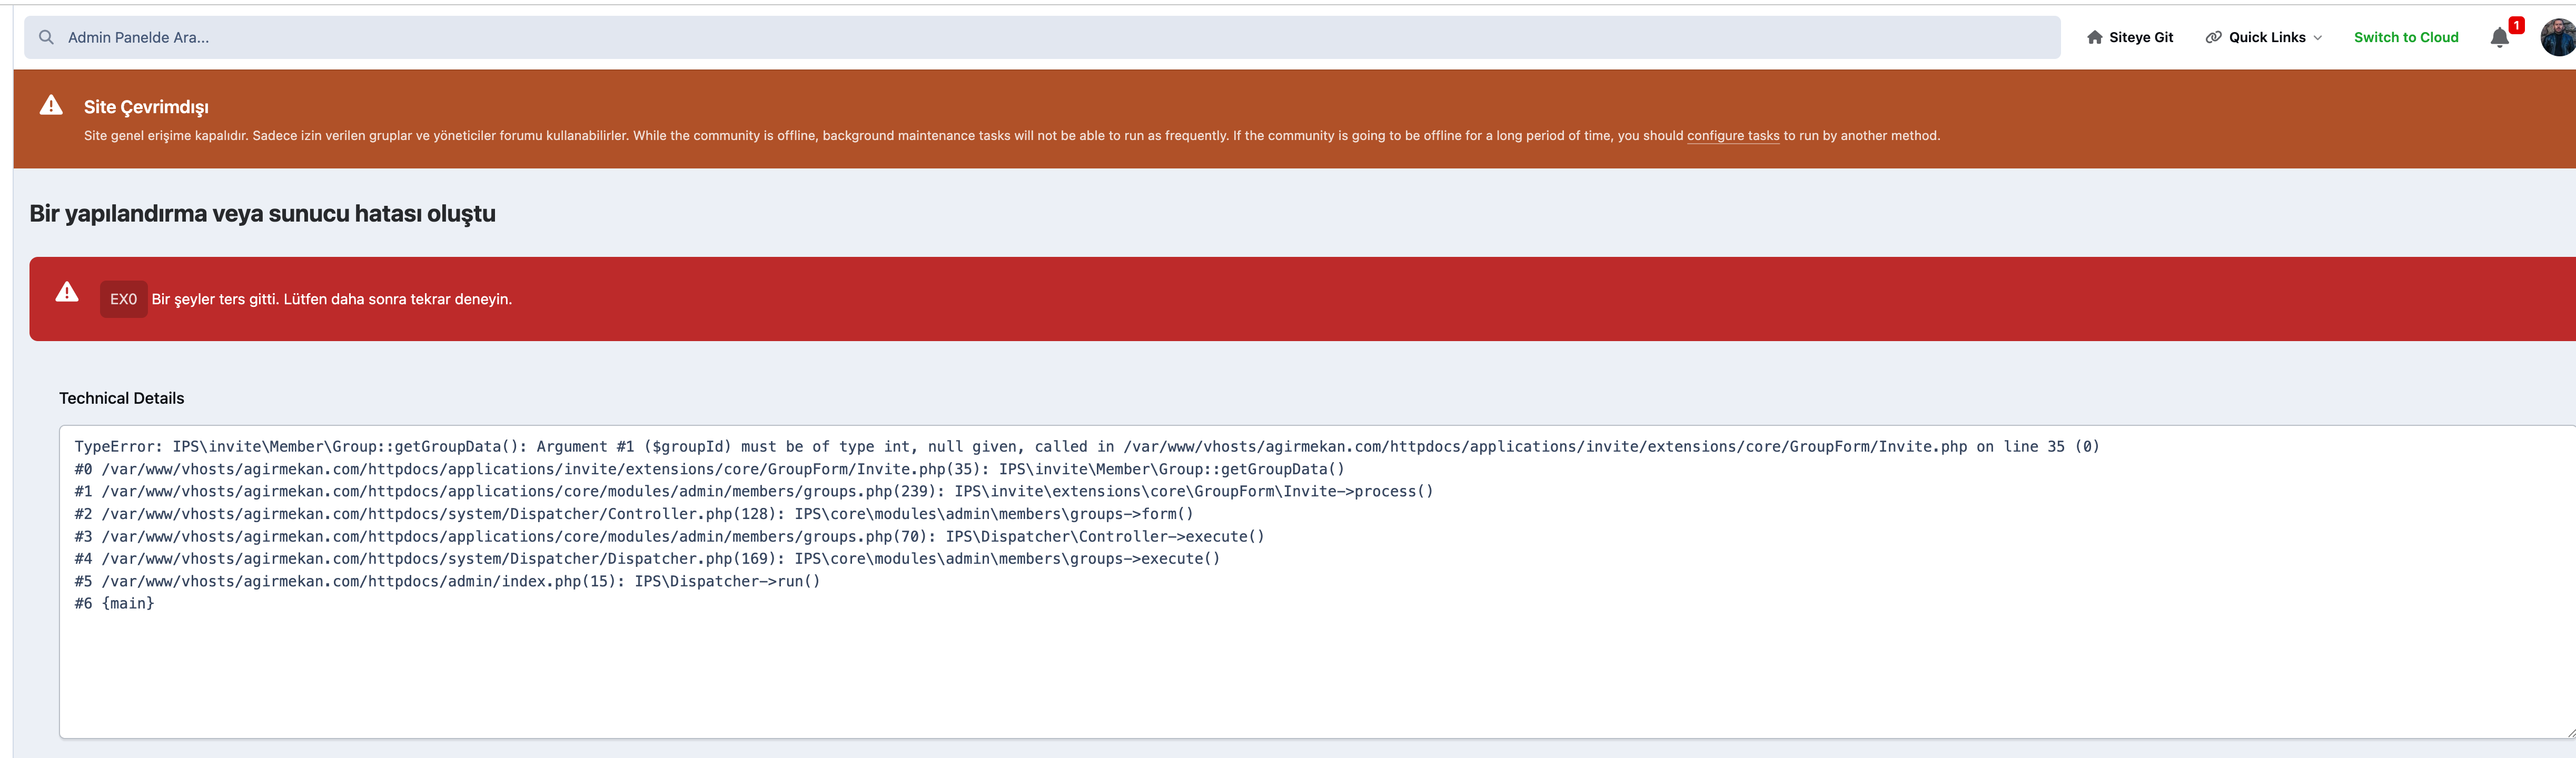Image resolution: width=2576 pixels, height=758 pixels.
Task: Click the magnifying glass search icon
Action: (x=46, y=37)
